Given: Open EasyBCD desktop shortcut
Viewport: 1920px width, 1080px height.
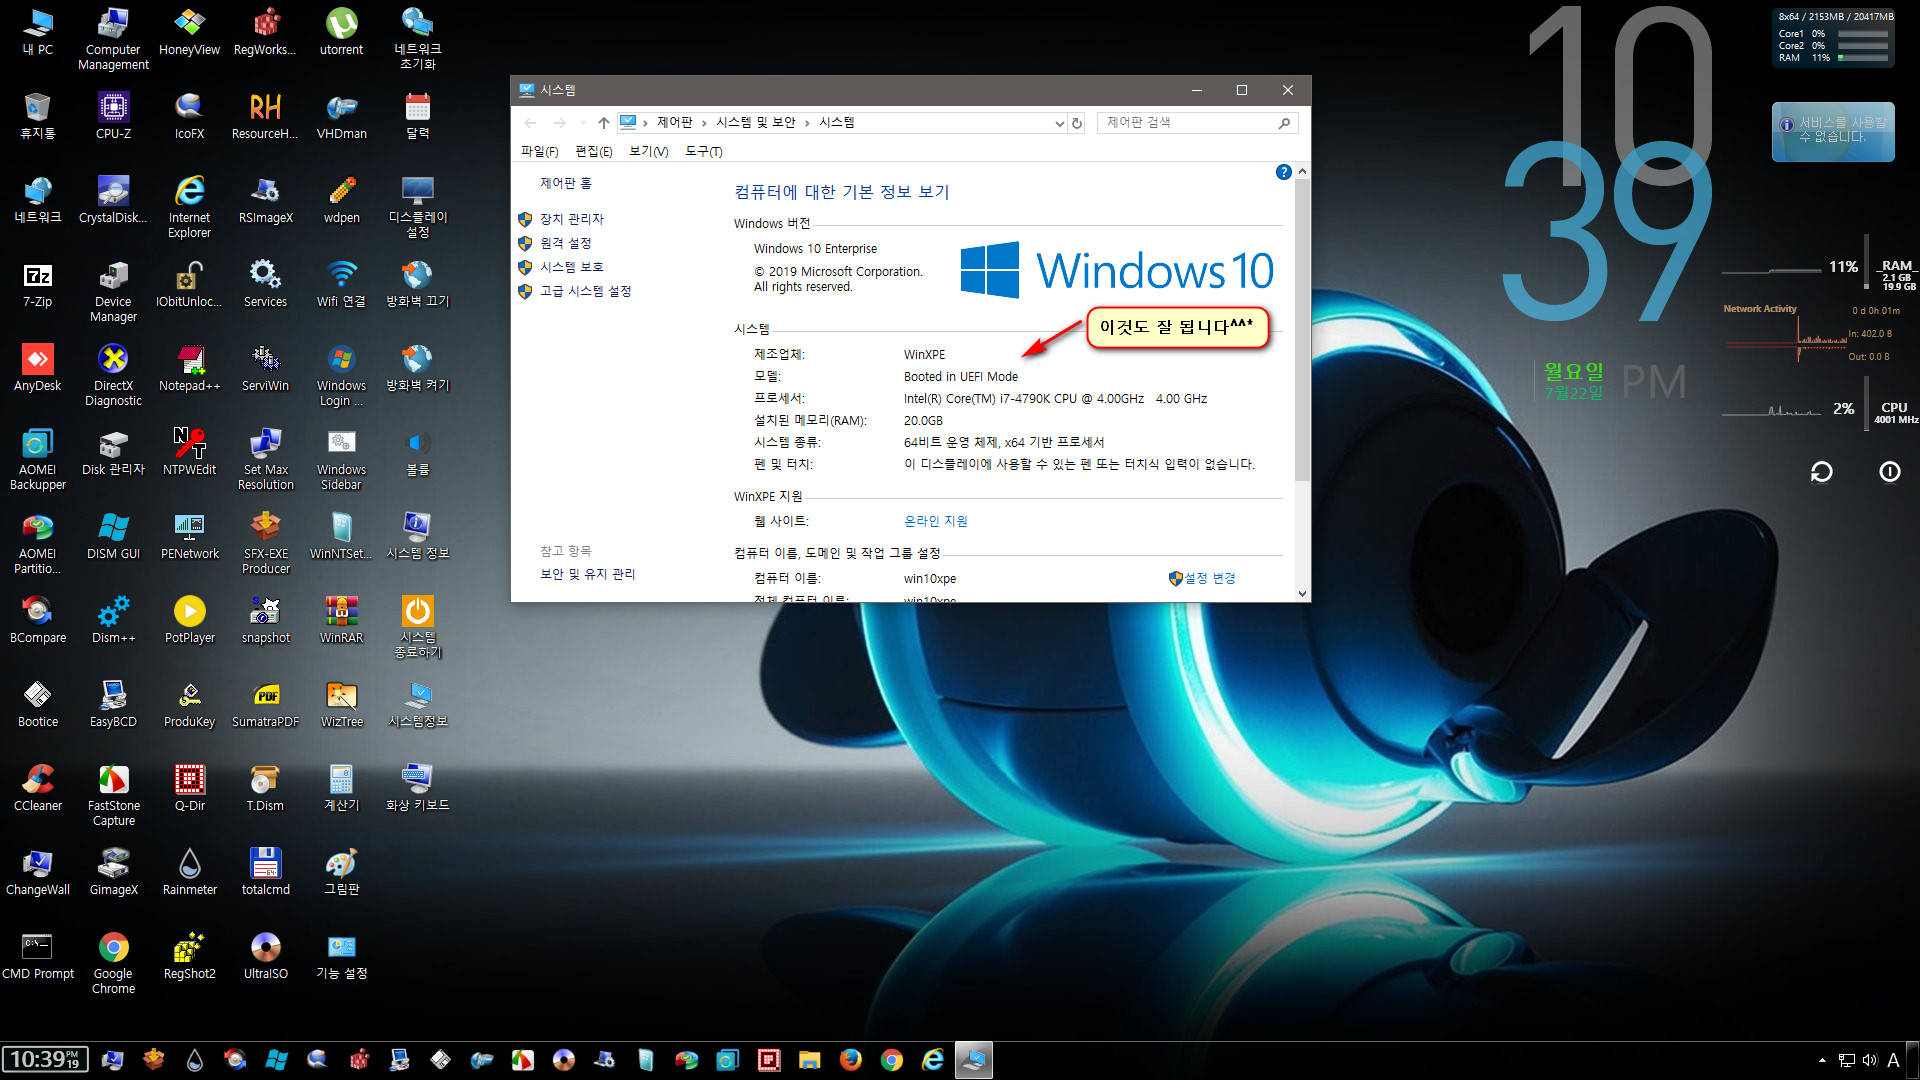Looking at the screenshot, I should pos(113,703).
